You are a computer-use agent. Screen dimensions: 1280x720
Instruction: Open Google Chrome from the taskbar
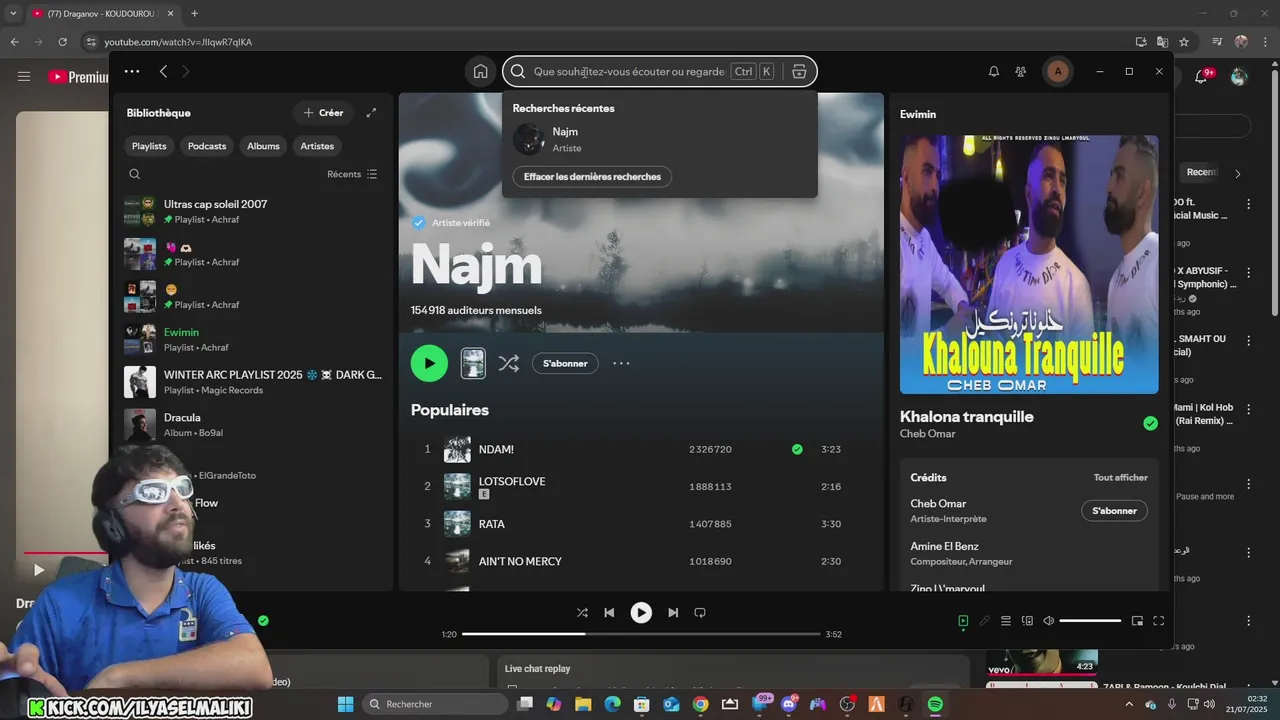point(700,704)
